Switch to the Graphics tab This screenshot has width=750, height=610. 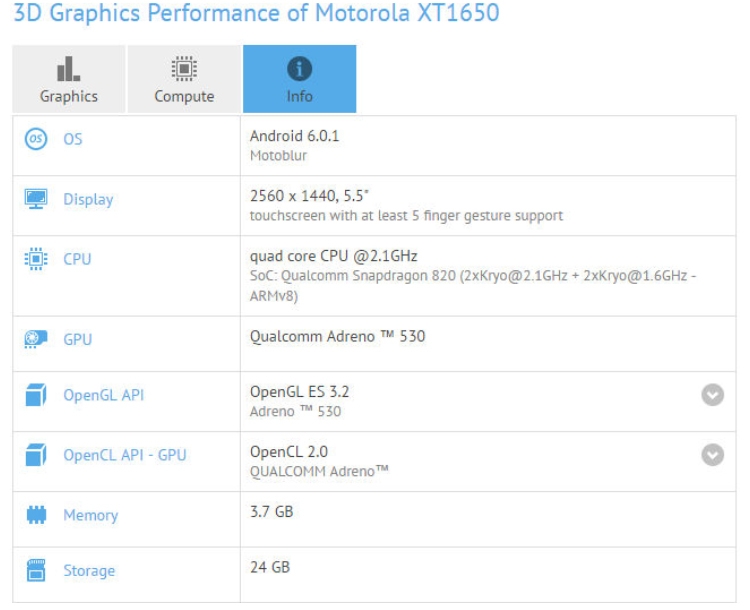[x=68, y=81]
